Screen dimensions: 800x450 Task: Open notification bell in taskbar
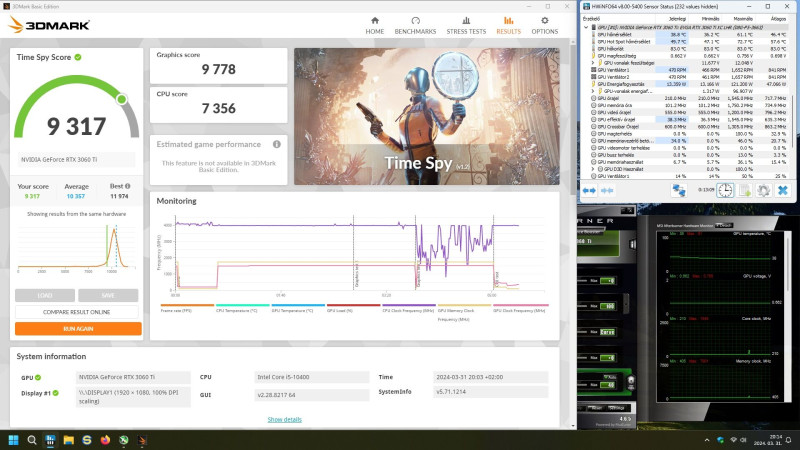788,440
